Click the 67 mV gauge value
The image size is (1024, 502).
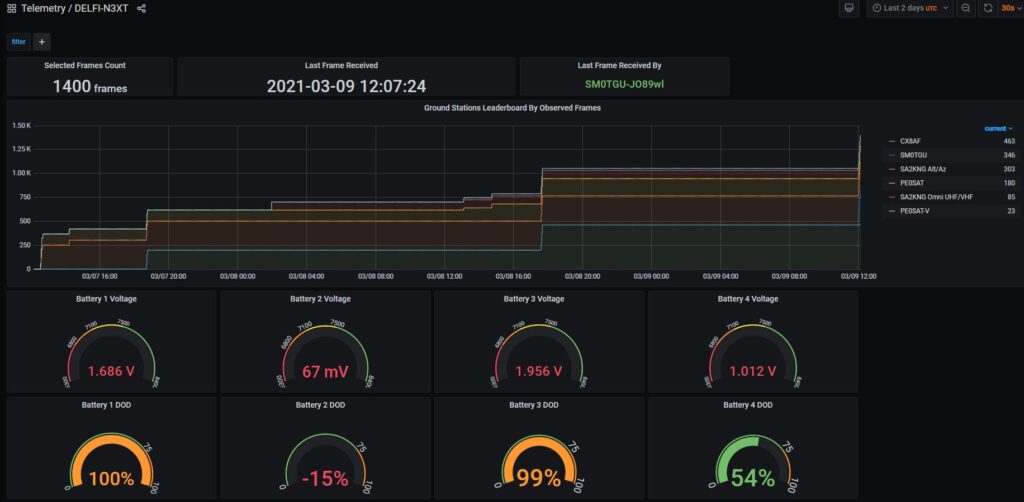tap(325, 371)
